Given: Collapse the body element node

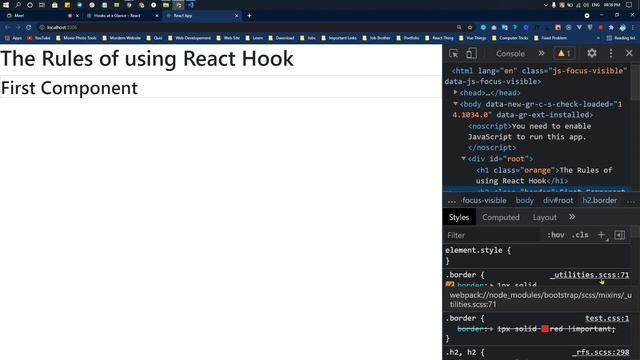Looking at the screenshot, I should tap(456, 104).
